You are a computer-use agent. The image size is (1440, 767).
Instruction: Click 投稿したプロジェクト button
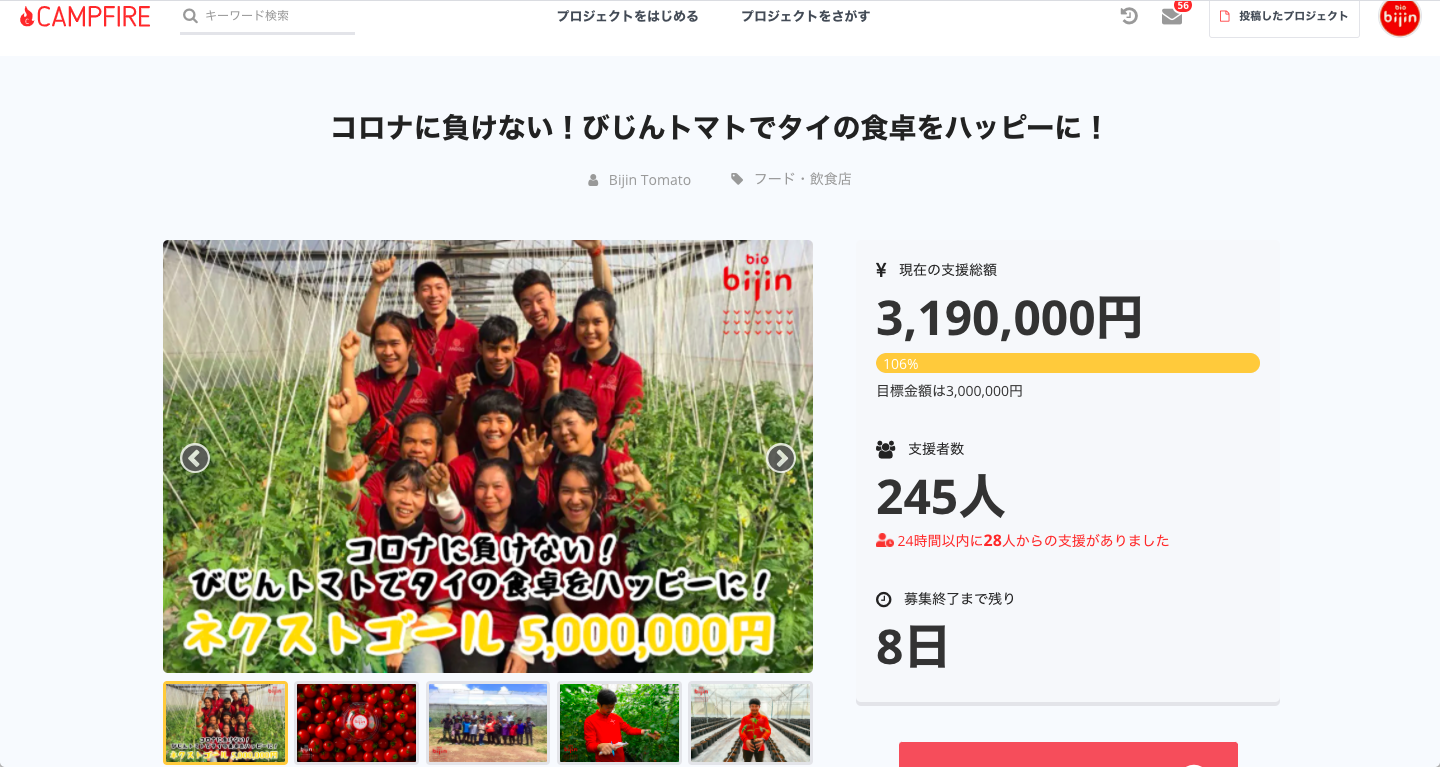click(1284, 17)
